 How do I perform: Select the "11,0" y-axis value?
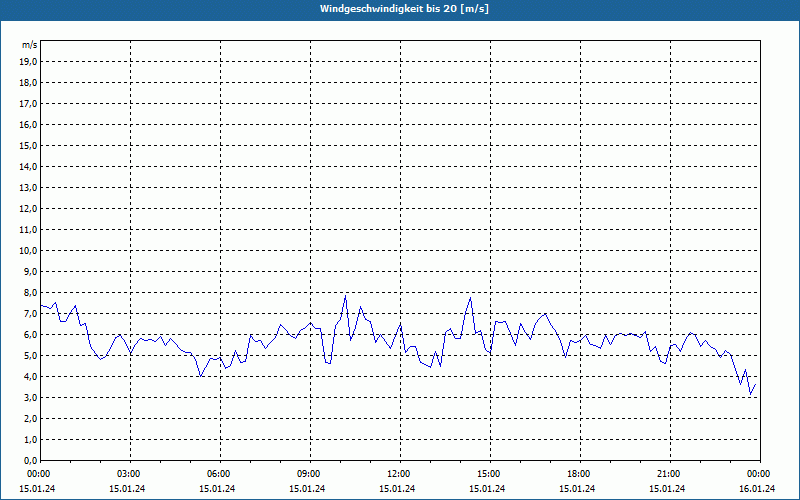(x=28, y=230)
